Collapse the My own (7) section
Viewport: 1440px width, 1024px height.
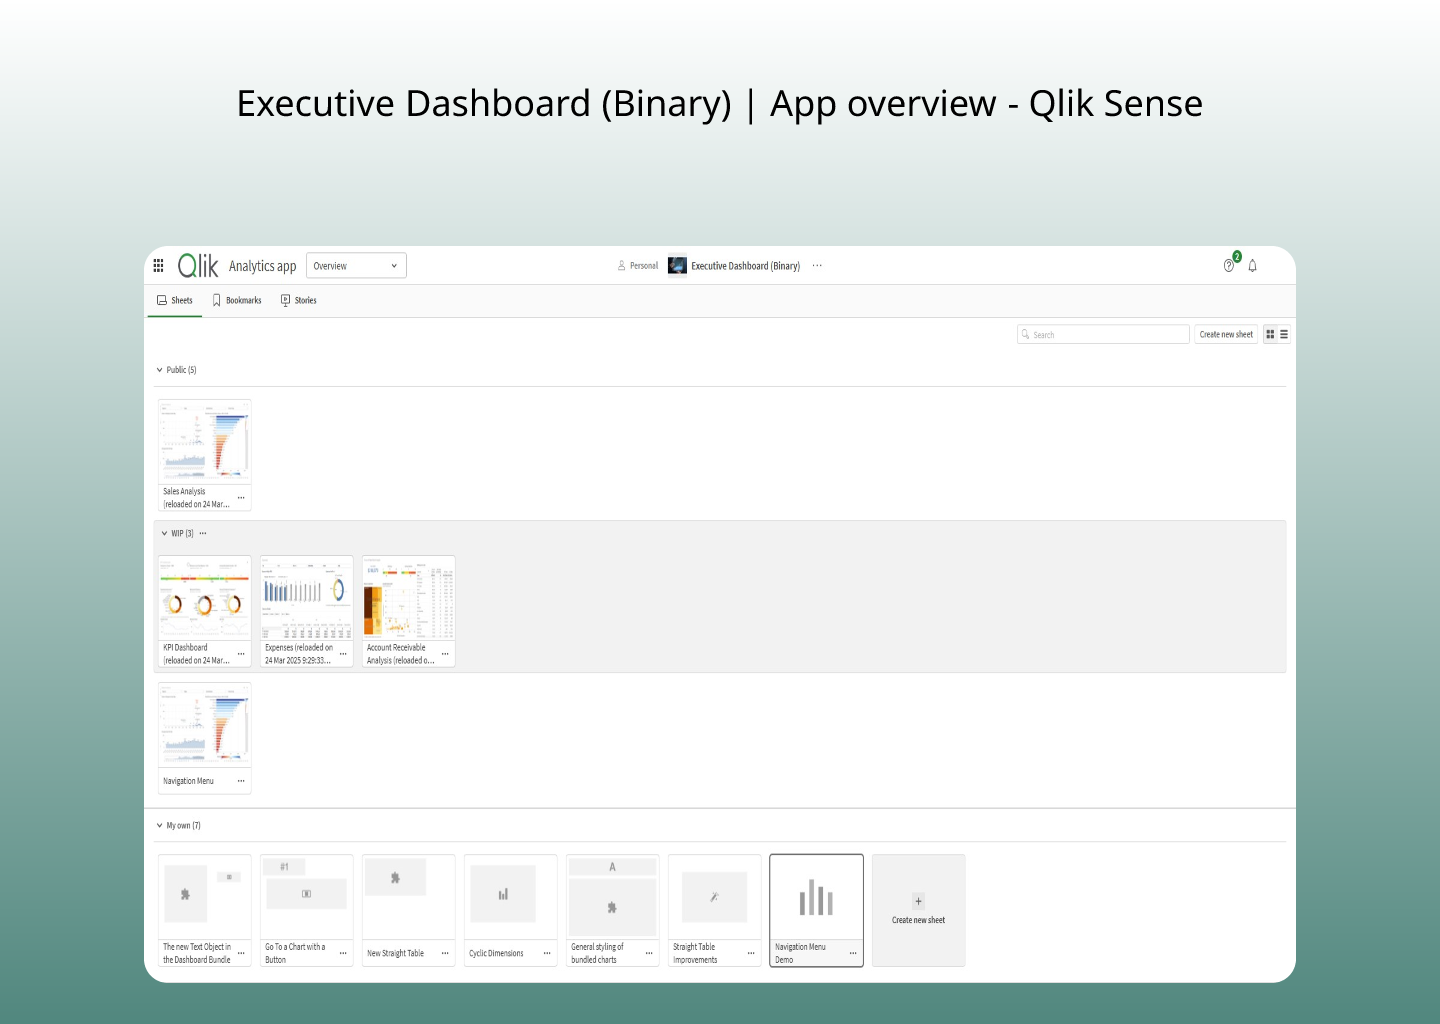point(159,826)
